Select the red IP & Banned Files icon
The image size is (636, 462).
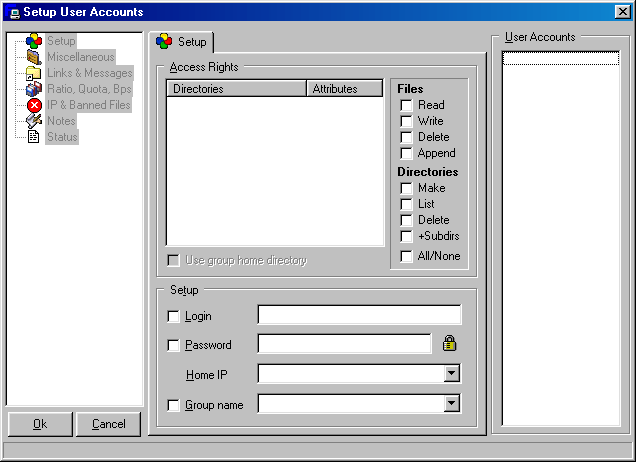click(34, 105)
